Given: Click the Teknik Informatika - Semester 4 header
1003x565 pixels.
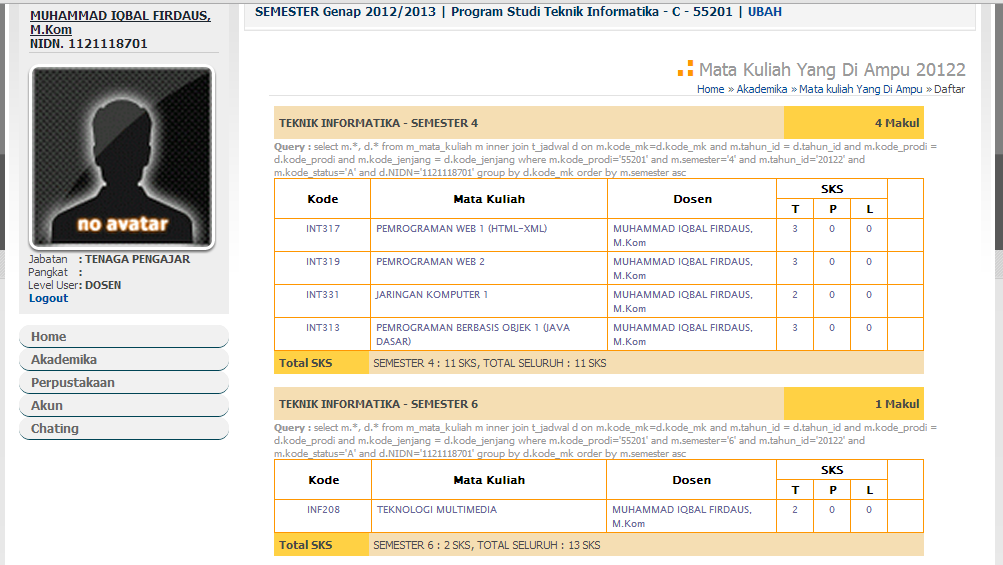Looking at the screenshot, I should point(378,123).
